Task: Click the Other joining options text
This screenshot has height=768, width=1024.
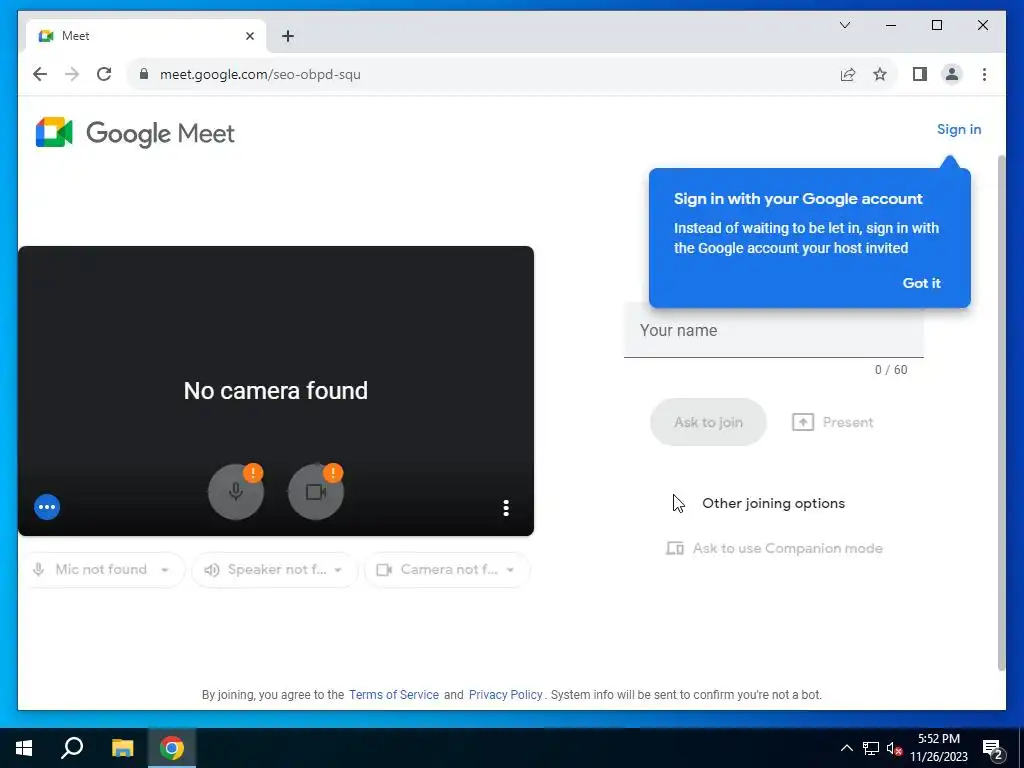Action: pyautogui.click(x=773, y=504)
